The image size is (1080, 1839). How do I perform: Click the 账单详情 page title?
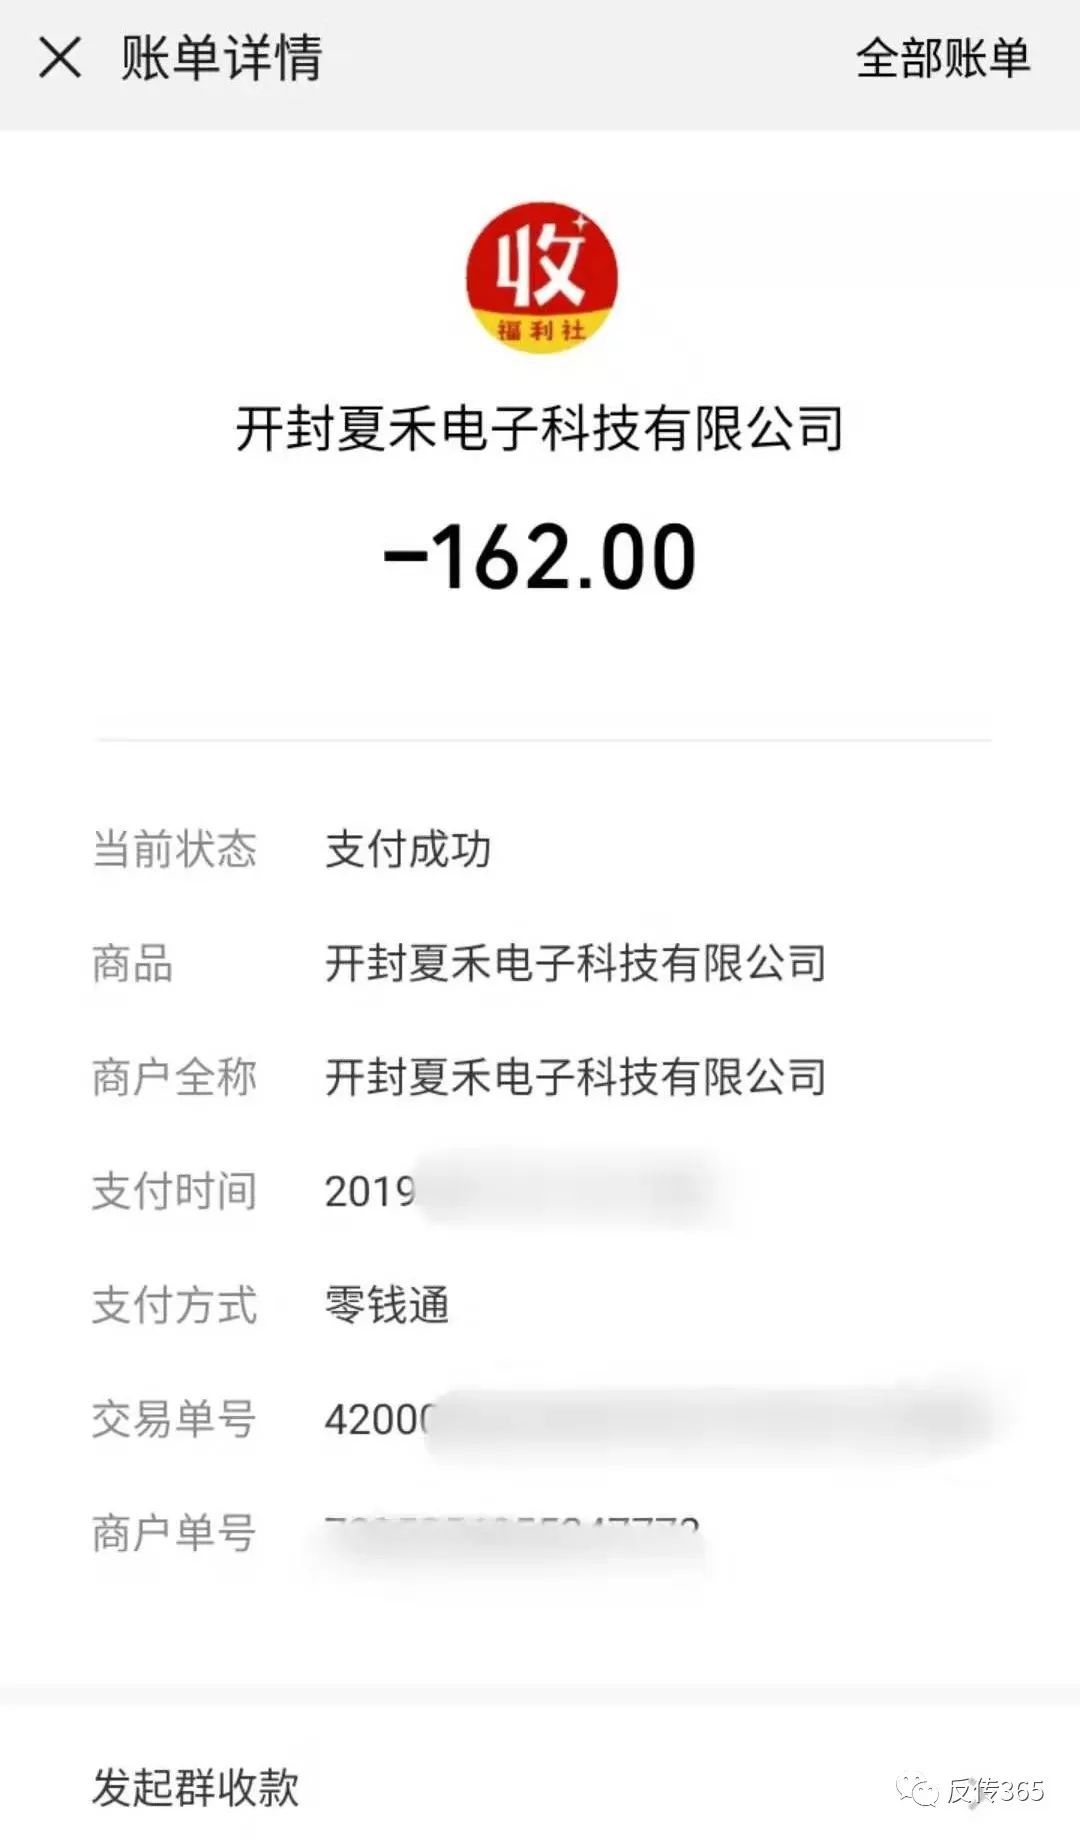(221, 58)
